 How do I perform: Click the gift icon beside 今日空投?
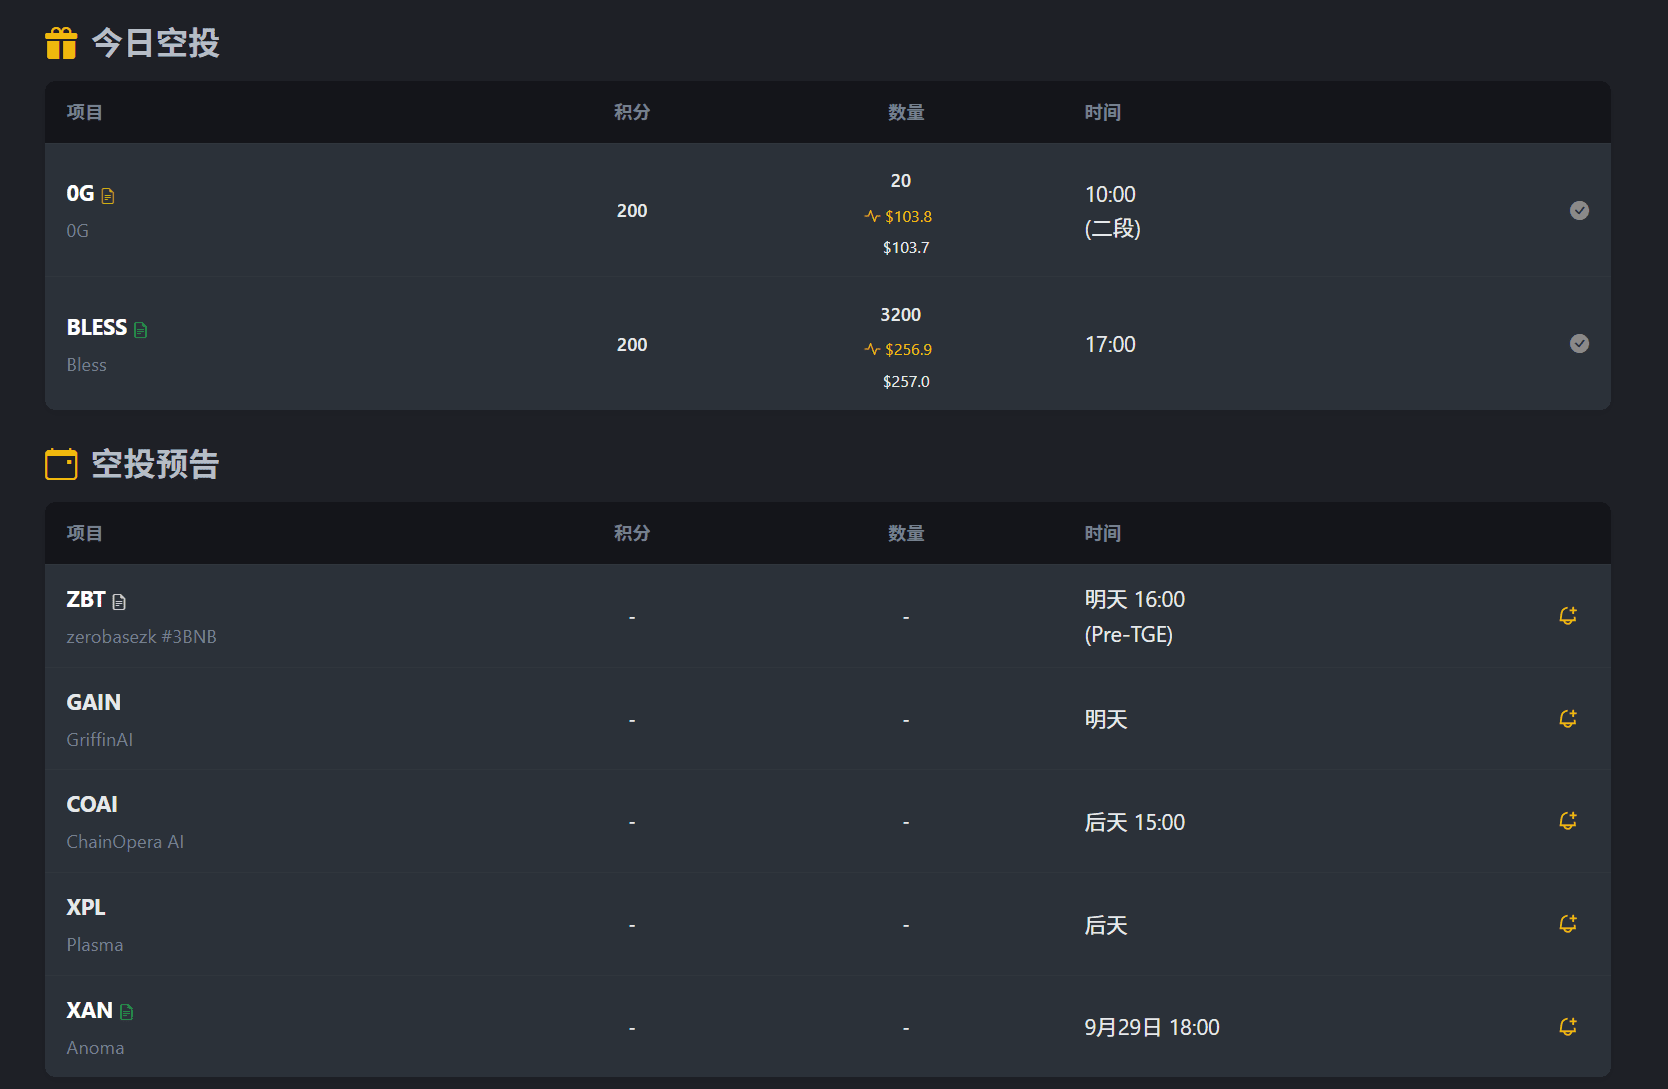click(61, 43)
